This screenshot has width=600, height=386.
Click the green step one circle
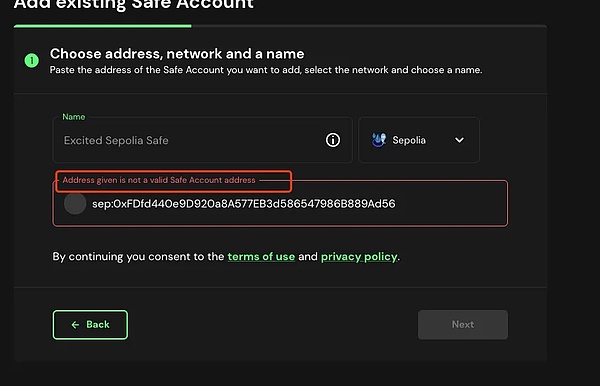[x=32, y=60]
